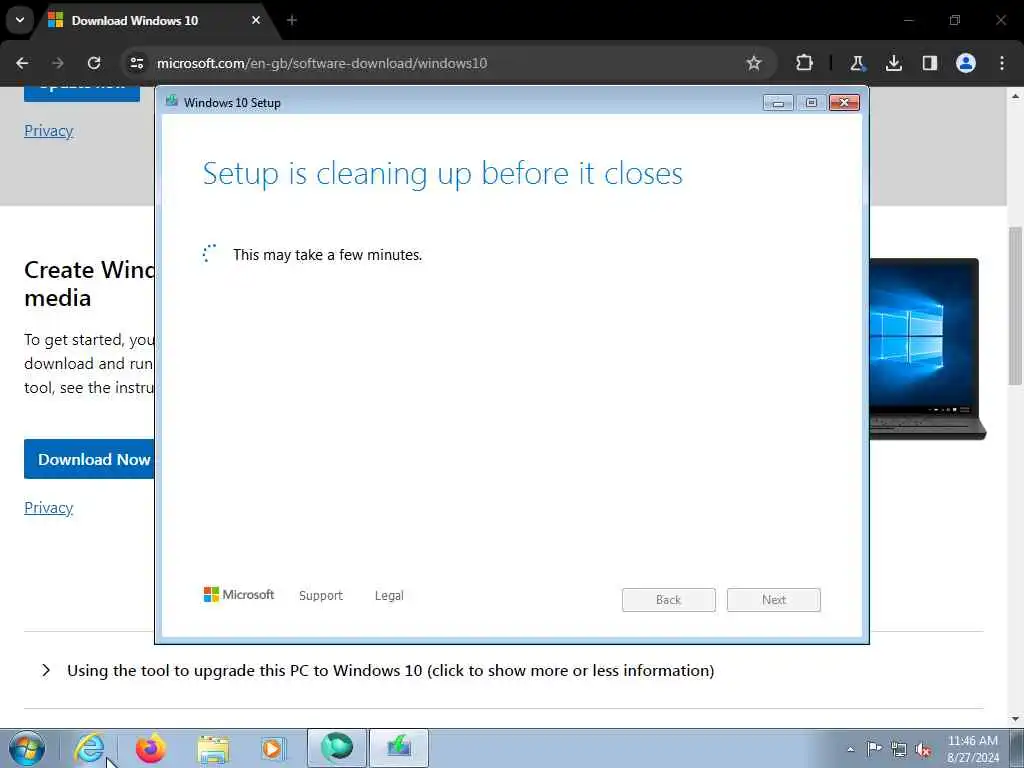Screen dimensions: 1024x768
Task: Bookmark this page with the star icon
Action: [754, 63]
